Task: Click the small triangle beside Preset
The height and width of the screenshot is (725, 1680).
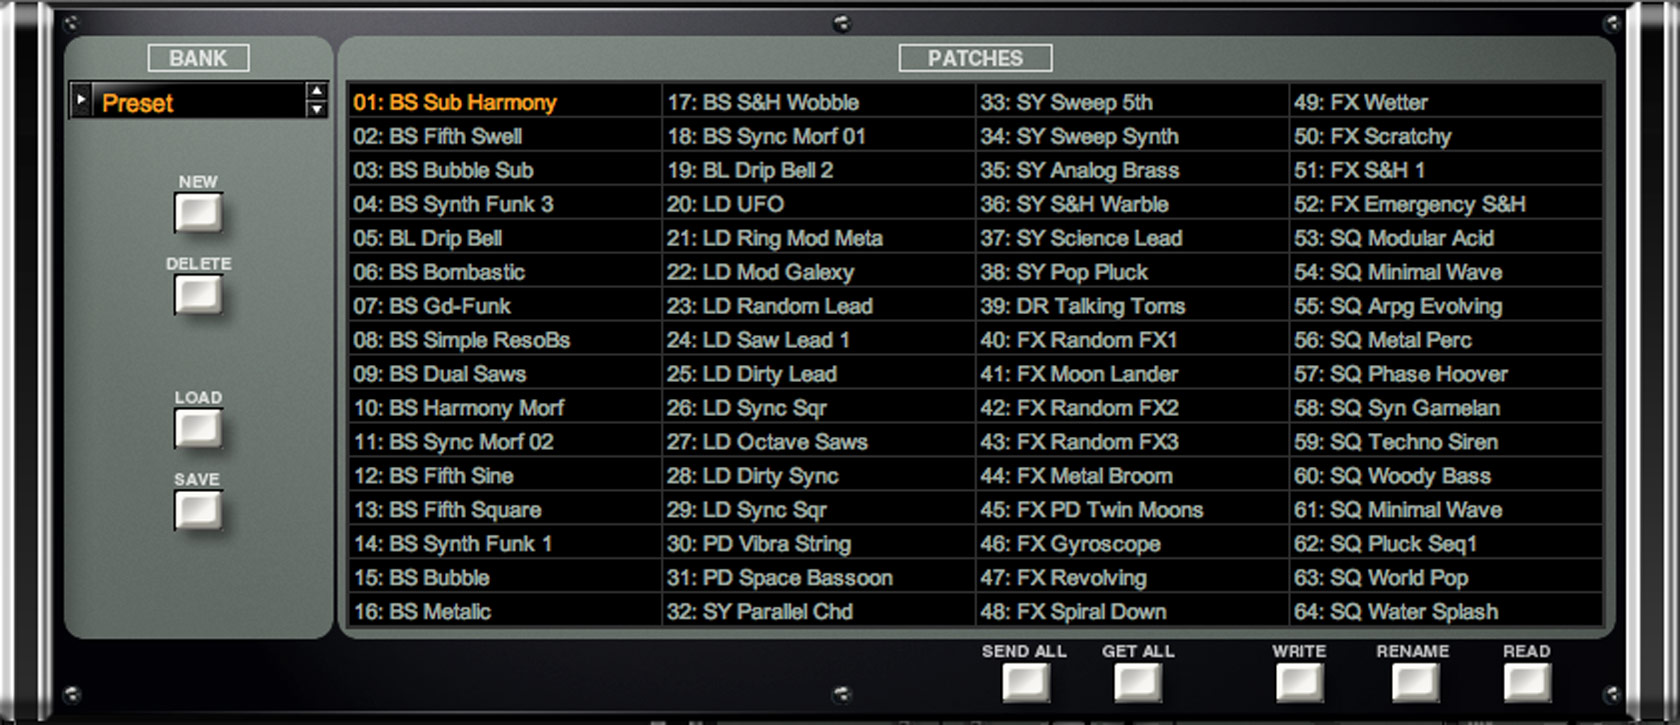Action: click(x=81, y=101)
